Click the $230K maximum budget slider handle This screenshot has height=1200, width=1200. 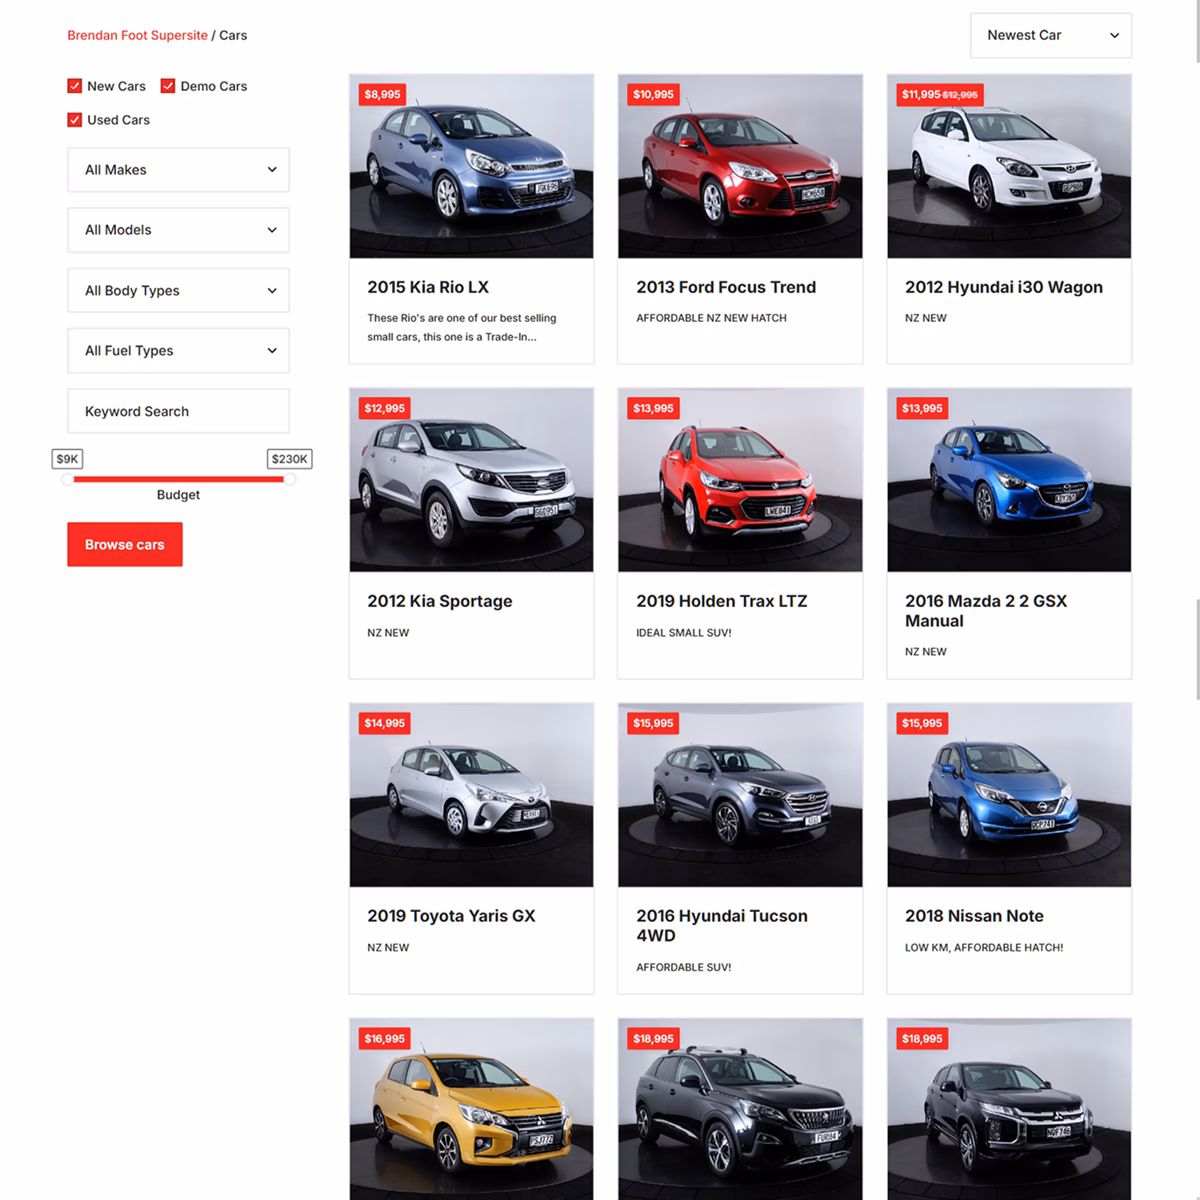click(289, 480)
